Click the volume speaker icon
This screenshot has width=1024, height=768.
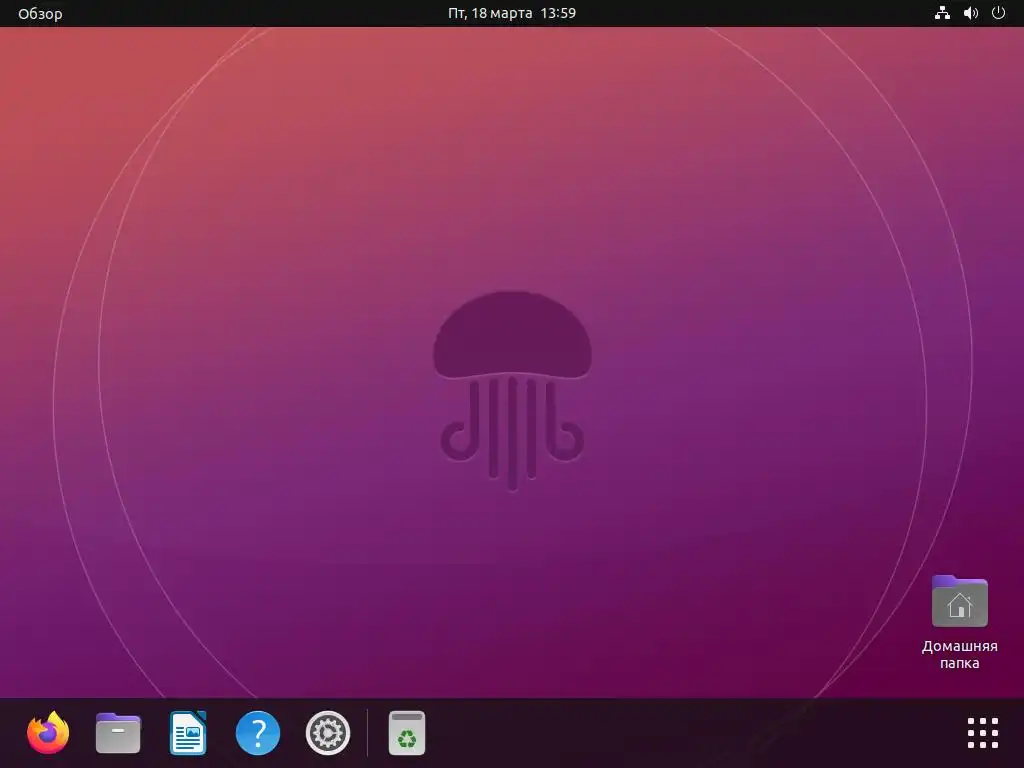pyautogui.click(x=971, y=13)
